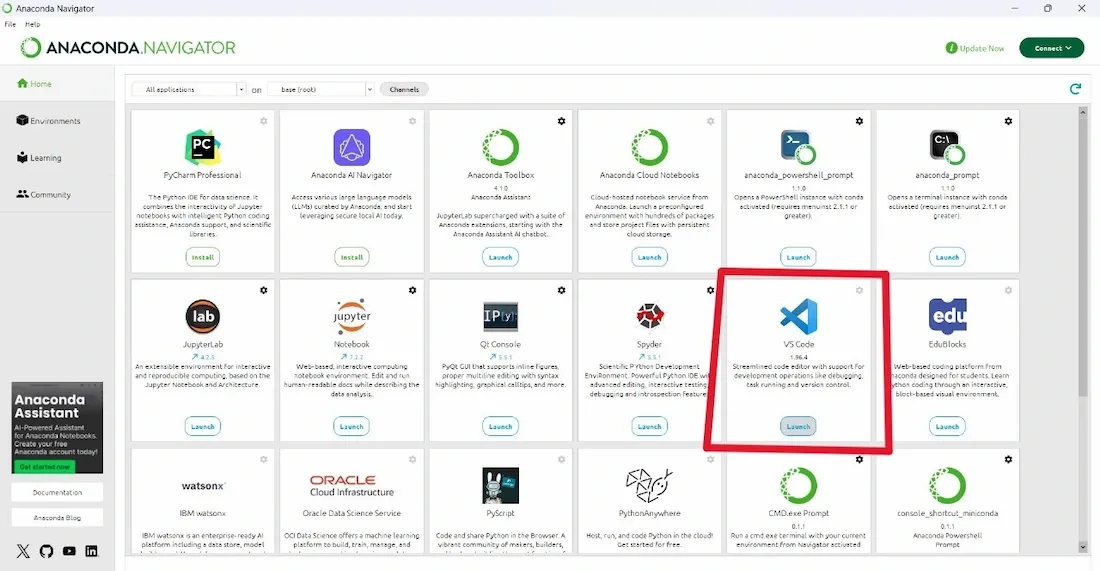
Task: Open the YouTube icon in sidebar footer
Action: point(69,551)
